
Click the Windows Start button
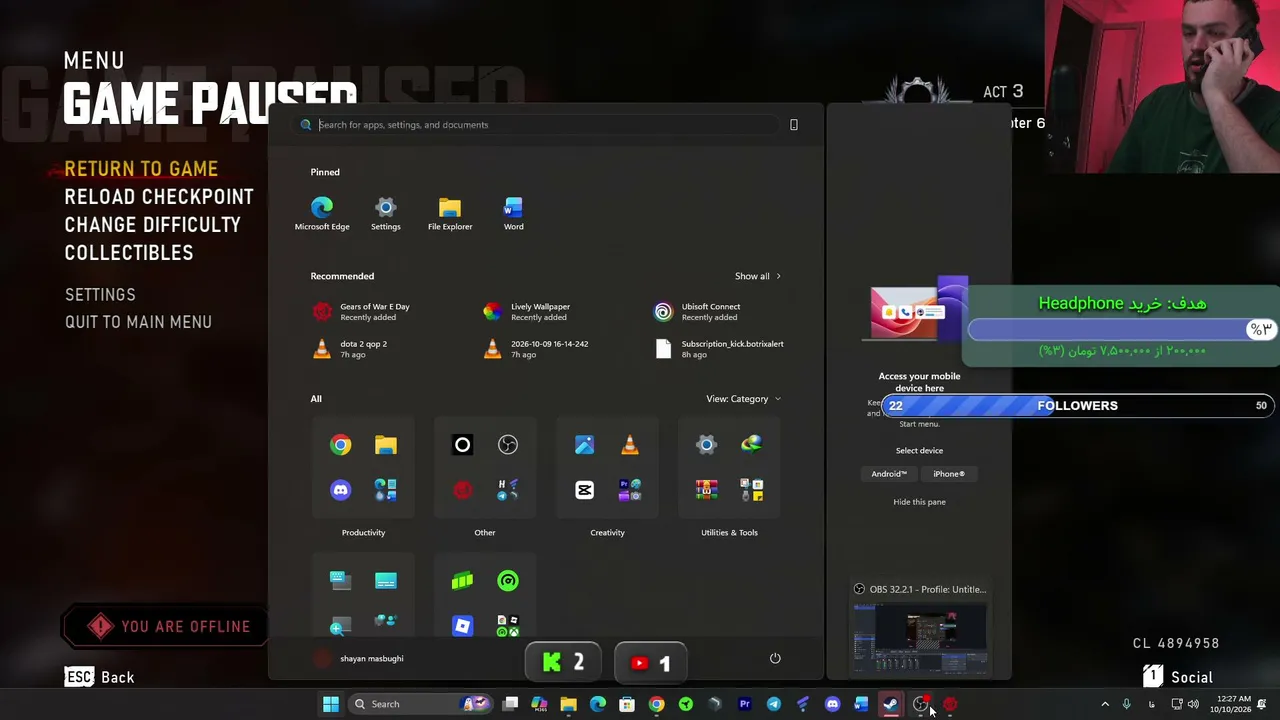click(330, 704)
